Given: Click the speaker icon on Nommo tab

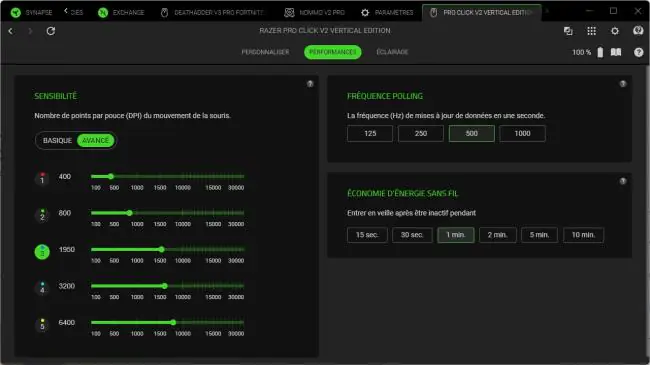Looking at the screenshot, I should coord(289,13).
